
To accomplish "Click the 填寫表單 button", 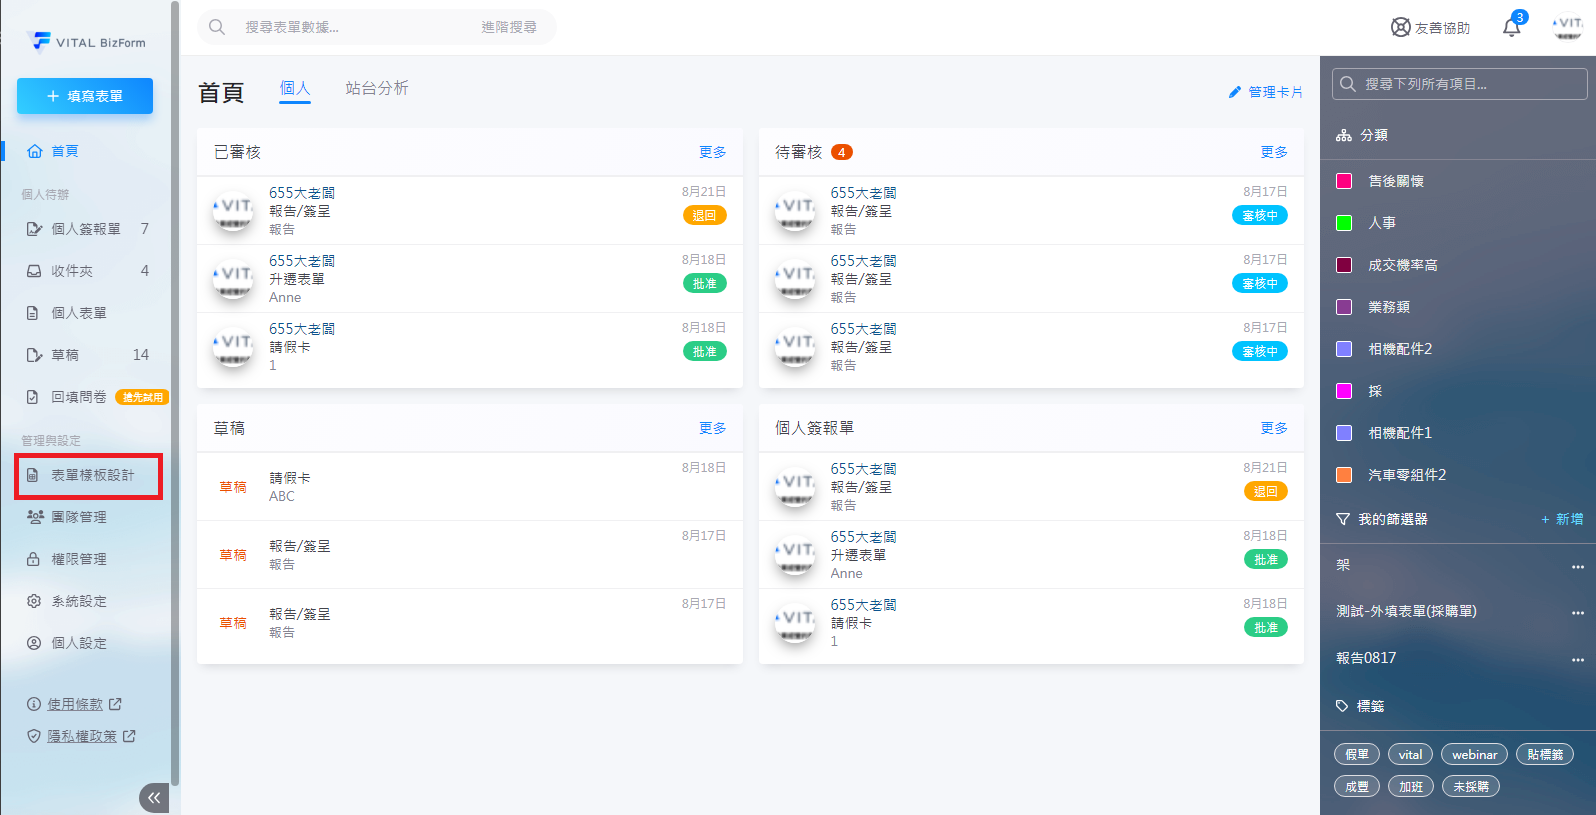I will (85, 96).
